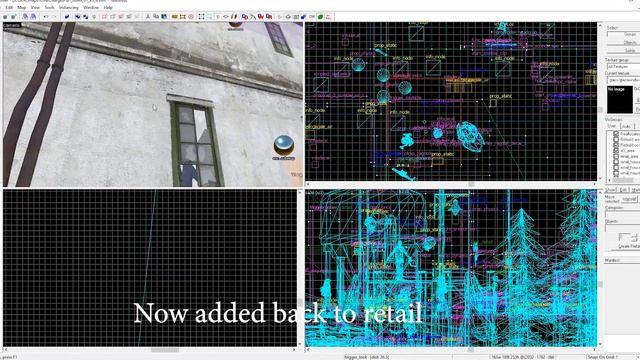Open the Texture group dropdown
The width and height of the screenshot is (640, 360).
[x=623, y=66]
